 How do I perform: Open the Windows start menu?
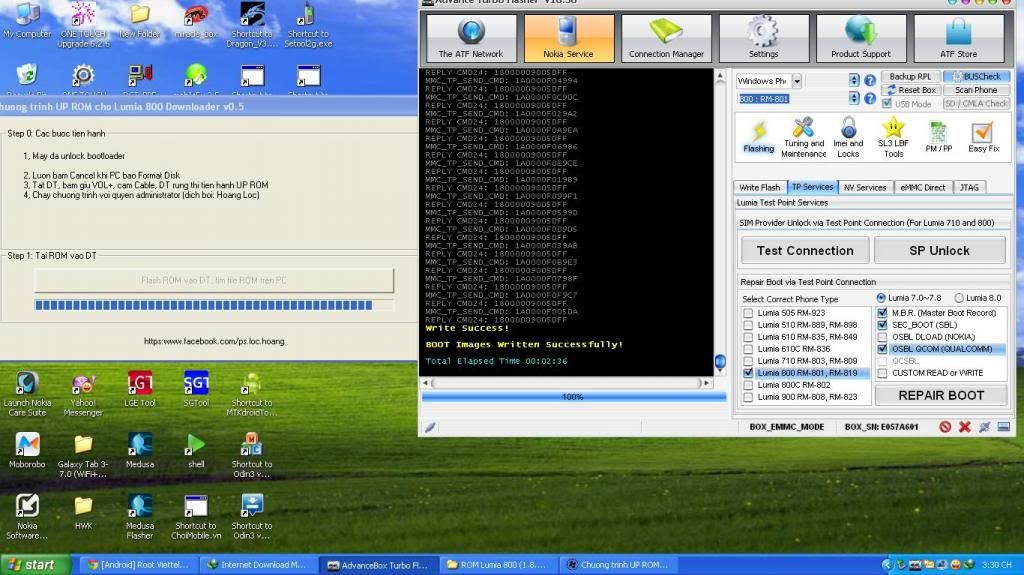click(35, 565)
